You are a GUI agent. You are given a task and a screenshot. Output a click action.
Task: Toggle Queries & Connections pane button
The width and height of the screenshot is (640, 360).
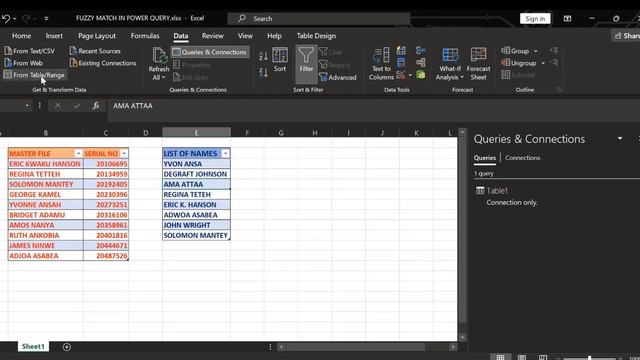[x=210, y=52]
